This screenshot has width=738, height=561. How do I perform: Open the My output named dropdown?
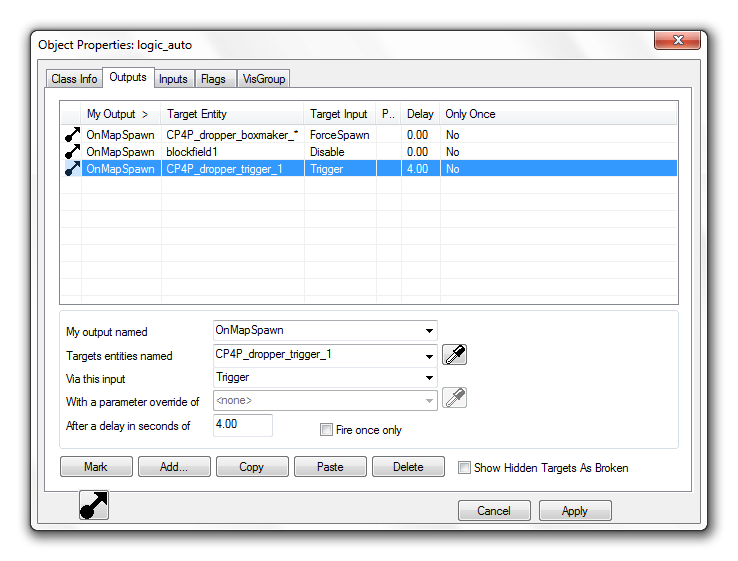pyautogui.click(x=429, y=331)
